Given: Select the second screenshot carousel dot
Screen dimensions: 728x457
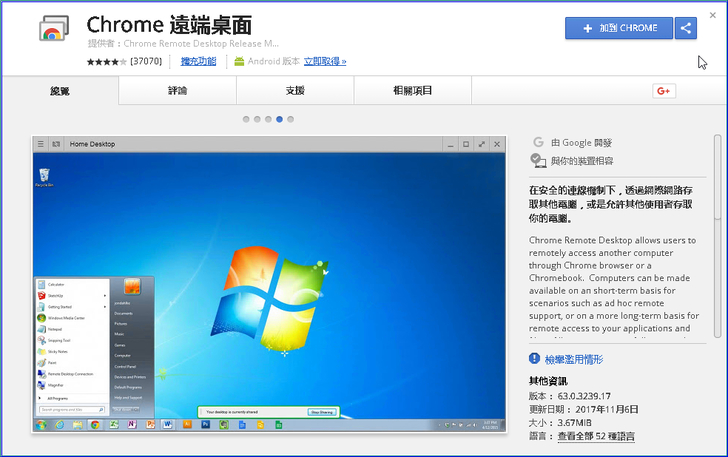Looking at the screenshot, I should coord(257,119).
